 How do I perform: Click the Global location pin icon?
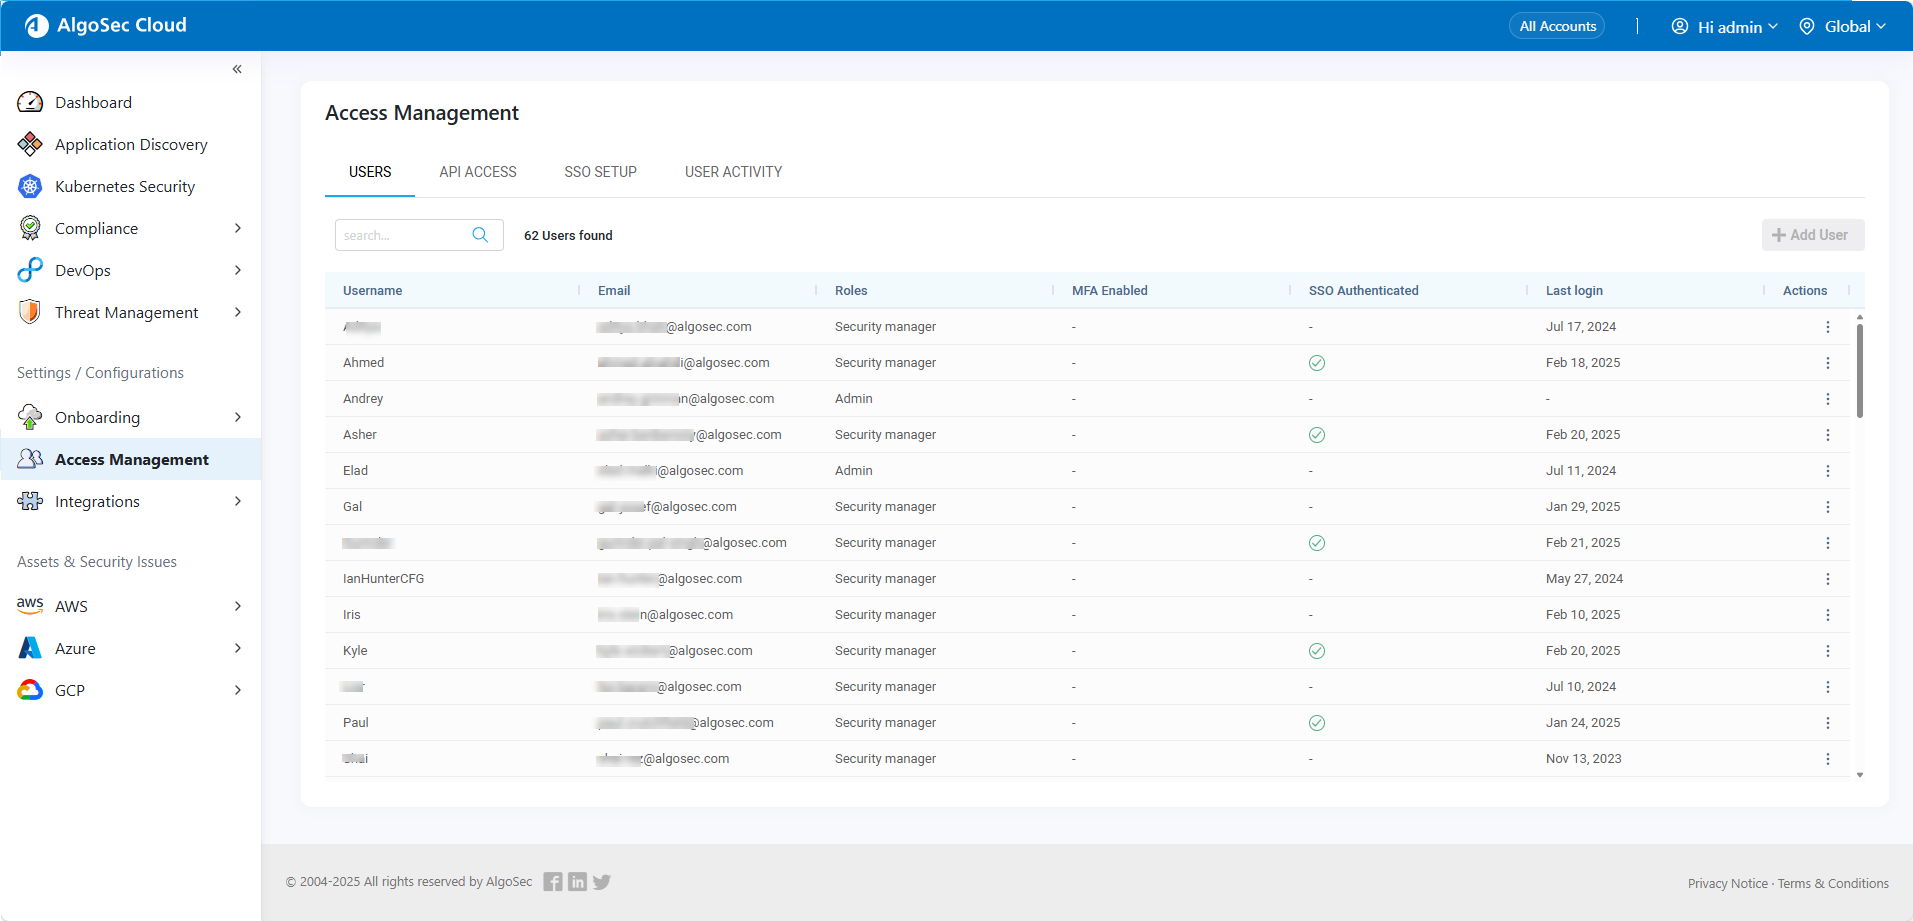1807,26
